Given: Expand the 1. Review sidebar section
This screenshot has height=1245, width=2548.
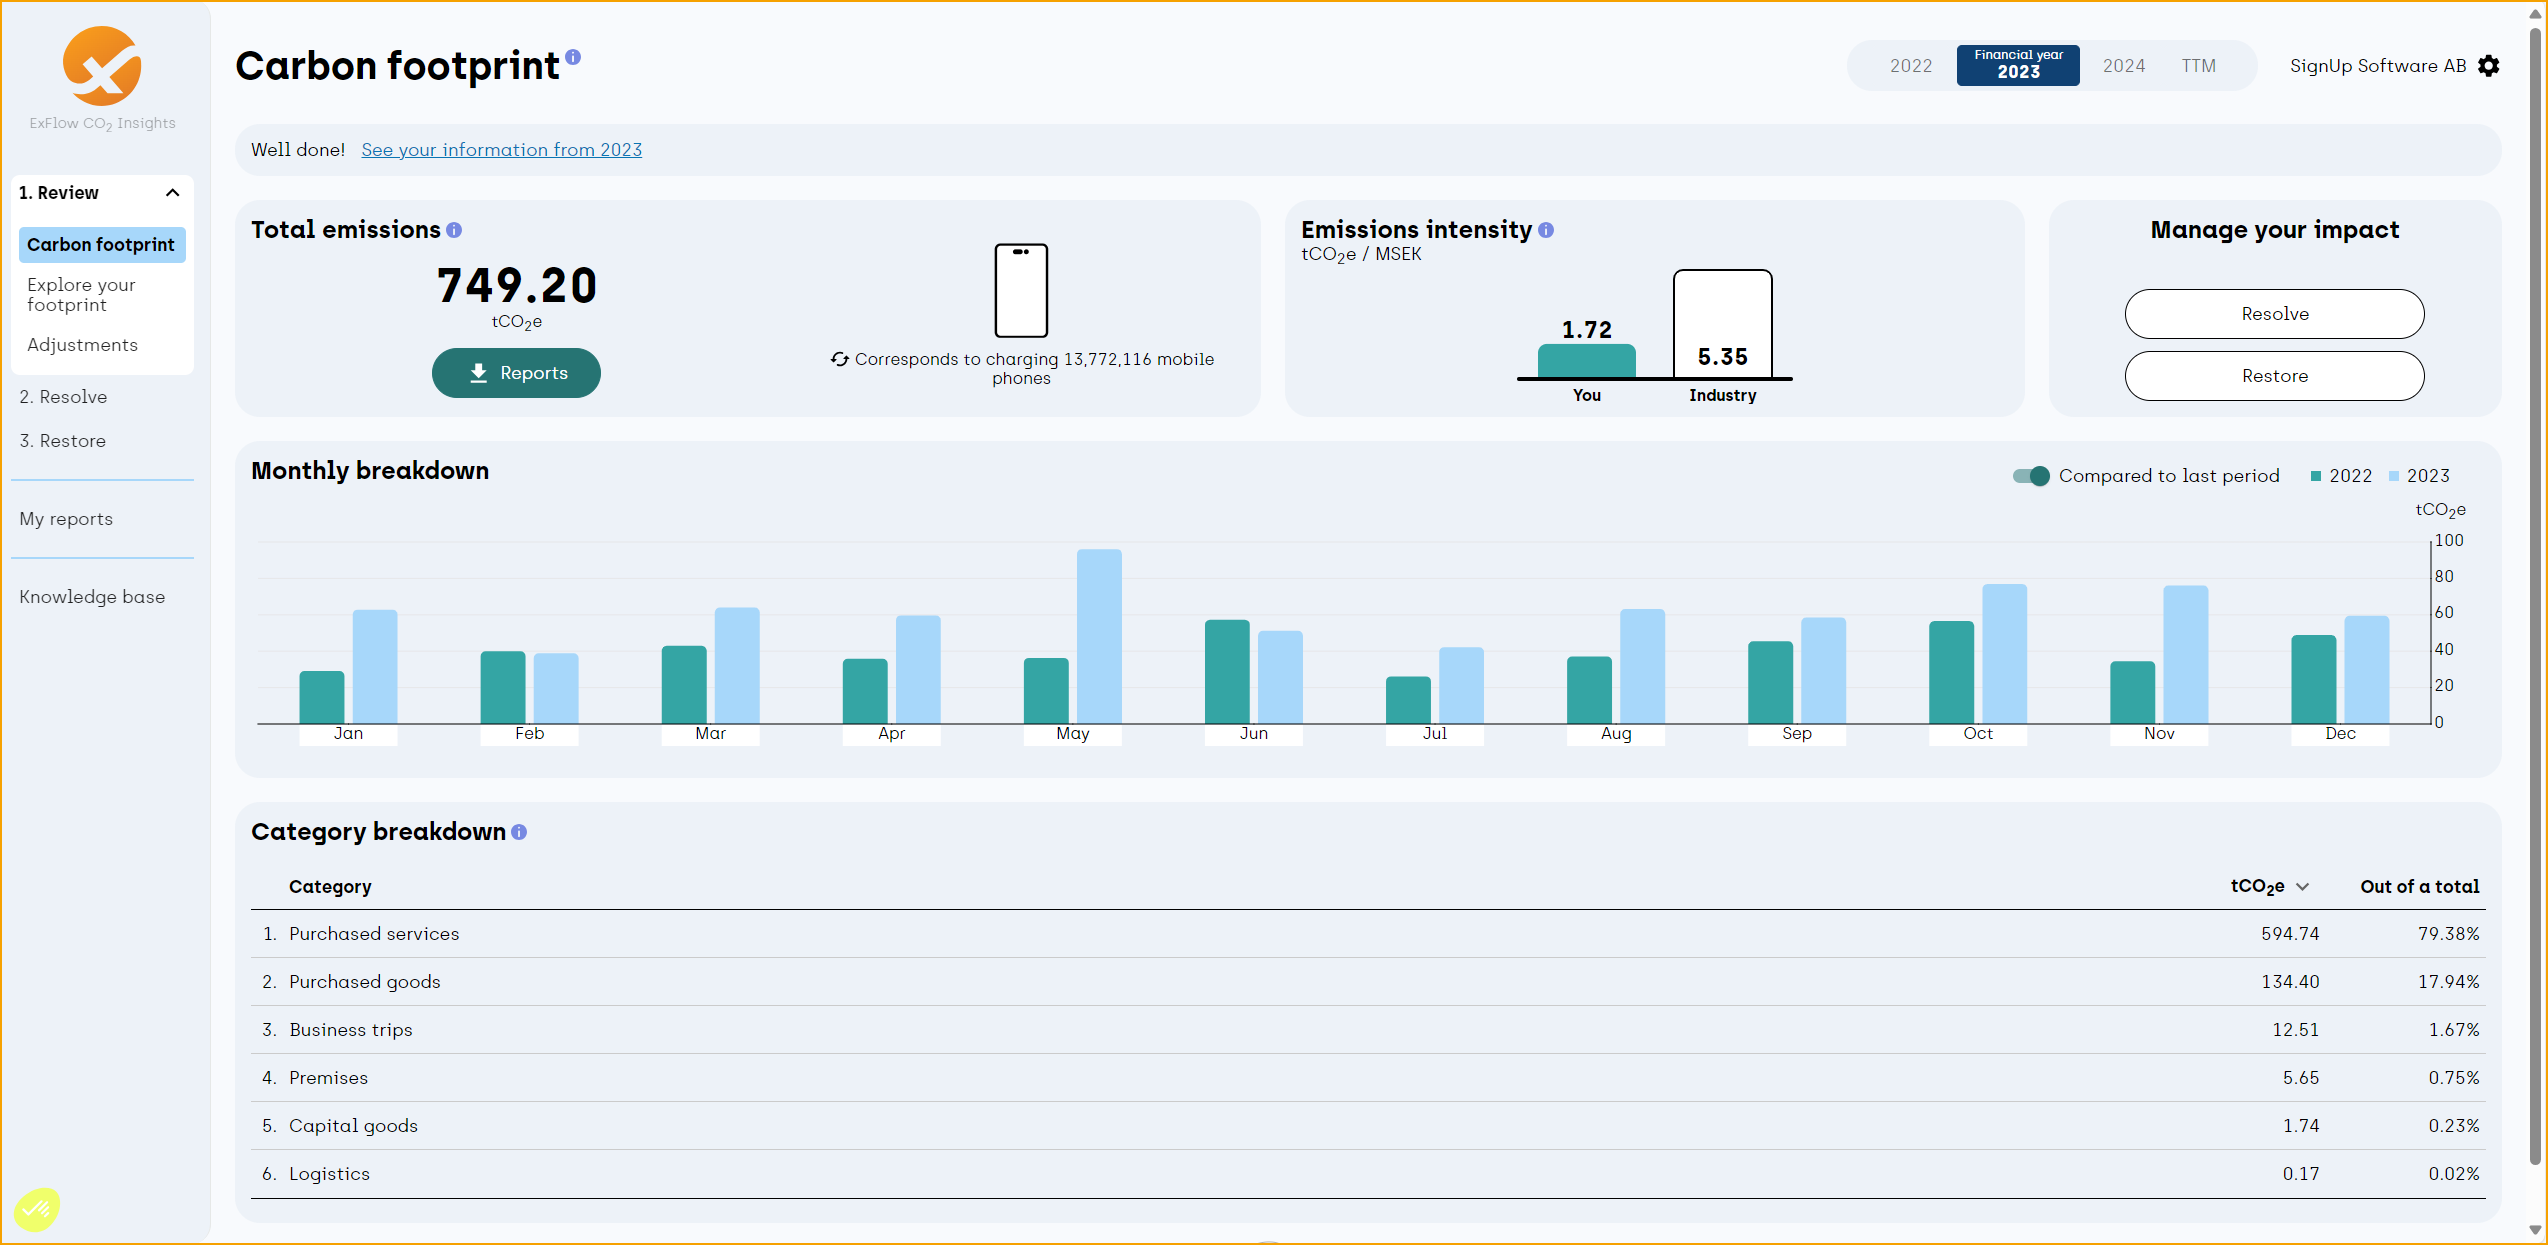Looking at the screenshot, I should click(174, 192).
